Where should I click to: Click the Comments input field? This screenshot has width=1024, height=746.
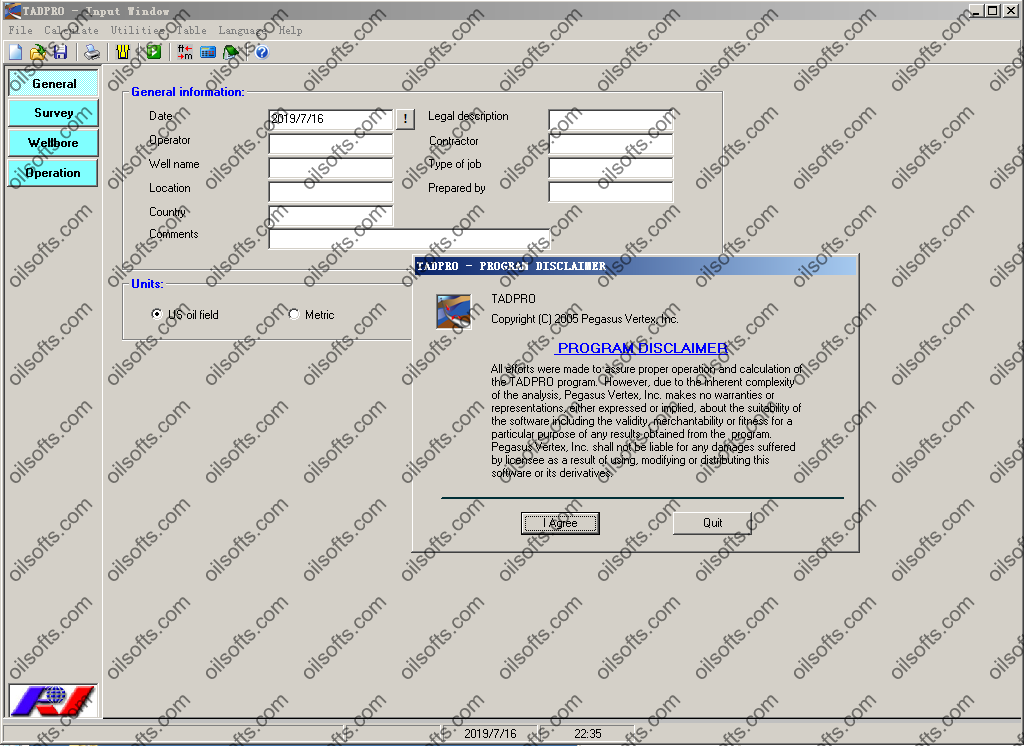(409, 238)
